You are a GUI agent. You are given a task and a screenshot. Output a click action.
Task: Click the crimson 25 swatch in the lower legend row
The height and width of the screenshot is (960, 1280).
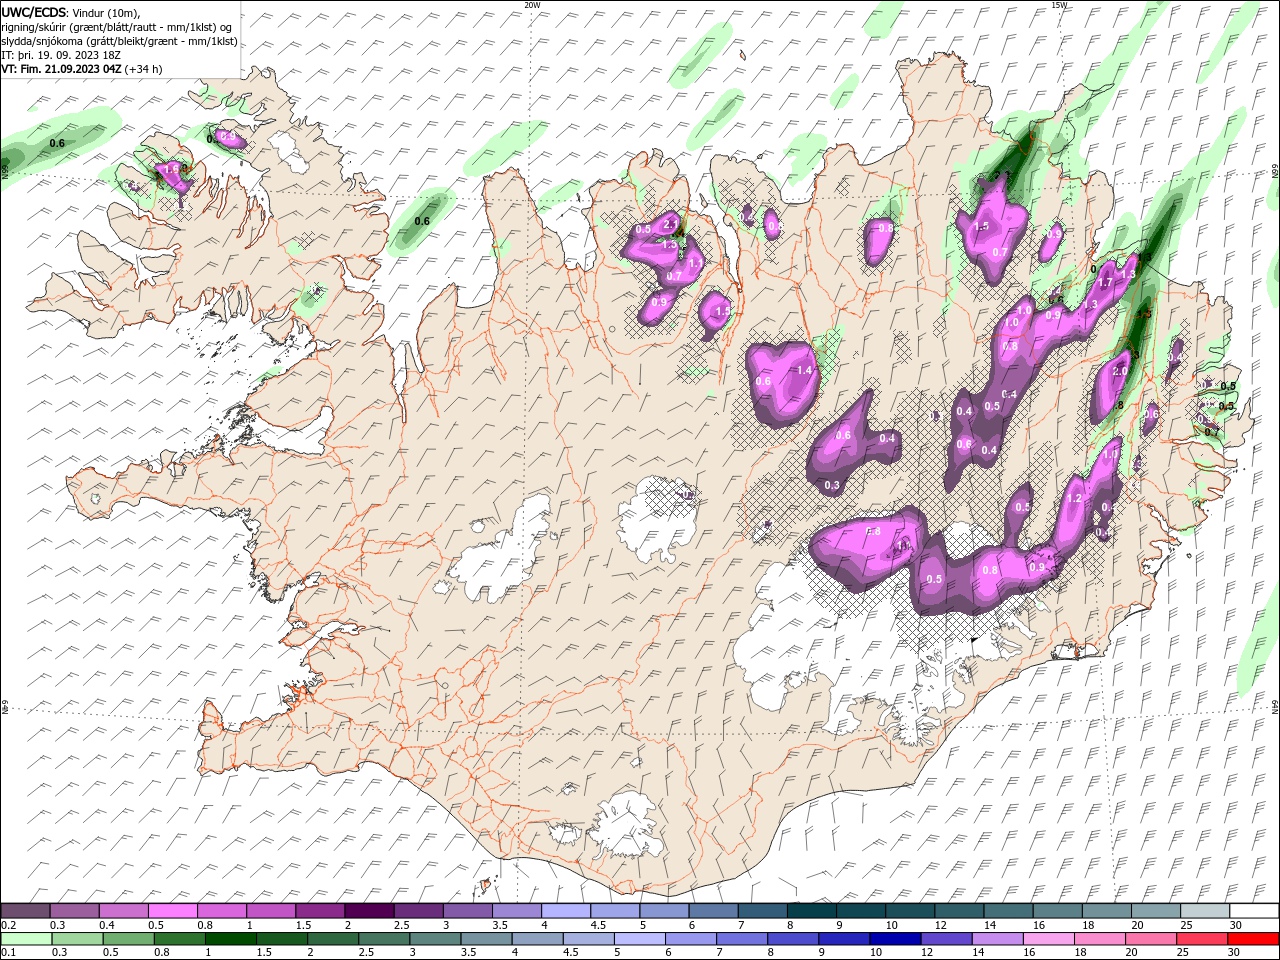tap(1201, 939)
